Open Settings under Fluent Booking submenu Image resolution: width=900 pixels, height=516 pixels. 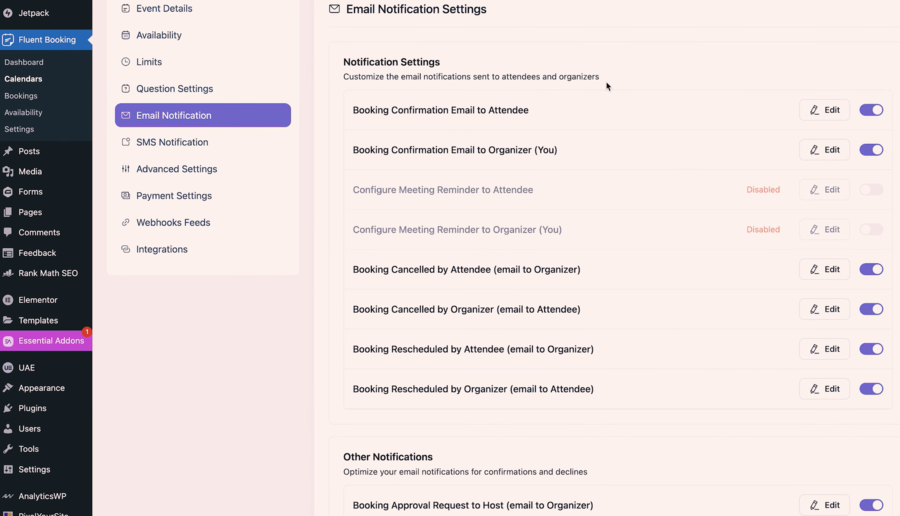click(19, 129)
